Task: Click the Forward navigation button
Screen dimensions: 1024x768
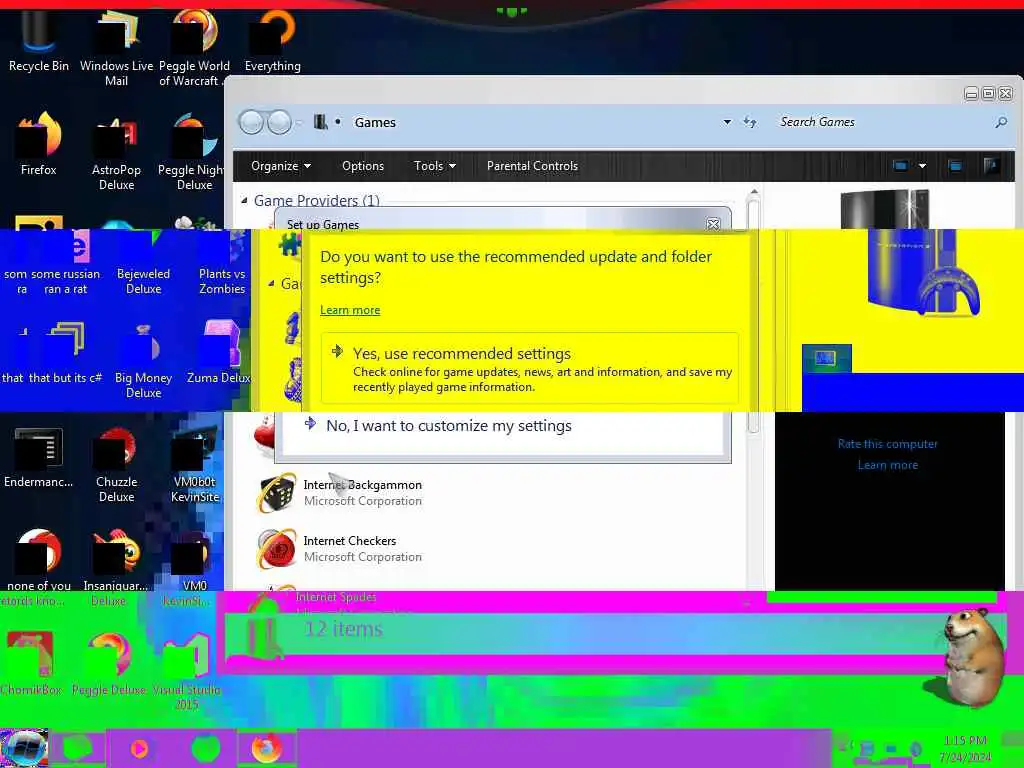Action: 280,122
